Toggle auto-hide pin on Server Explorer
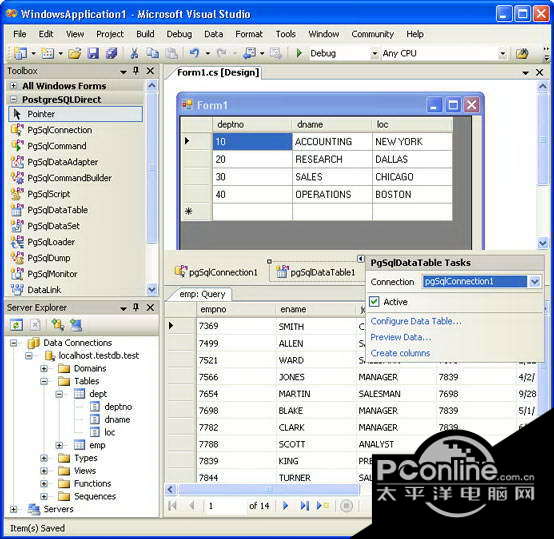Viewport: 554px width, 539px height. click(x=136, y=308)
